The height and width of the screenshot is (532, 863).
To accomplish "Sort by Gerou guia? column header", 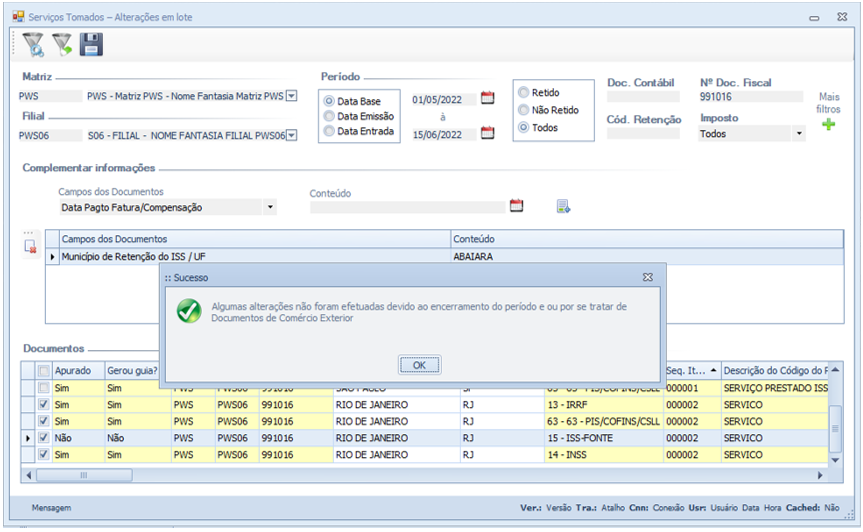I will [x=131, y=371].
